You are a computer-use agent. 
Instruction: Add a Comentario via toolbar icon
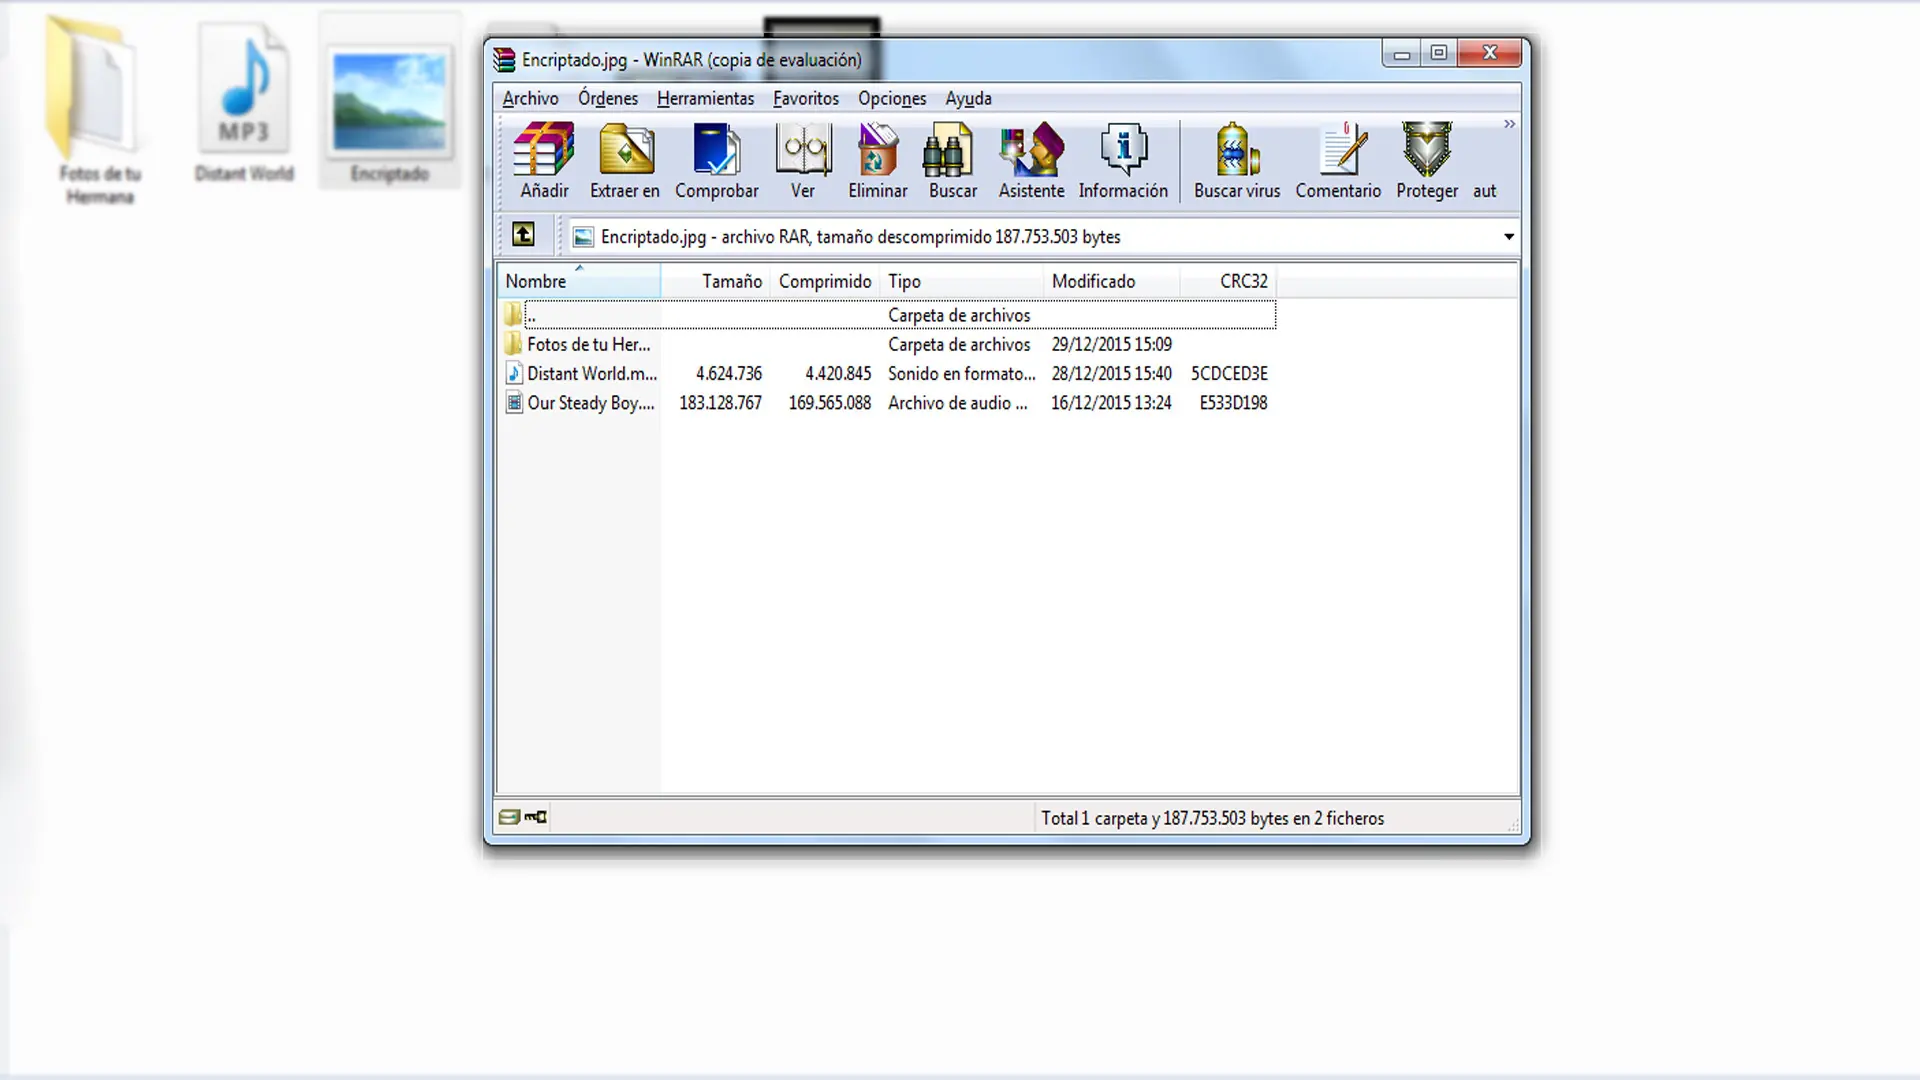(1342, 150)
